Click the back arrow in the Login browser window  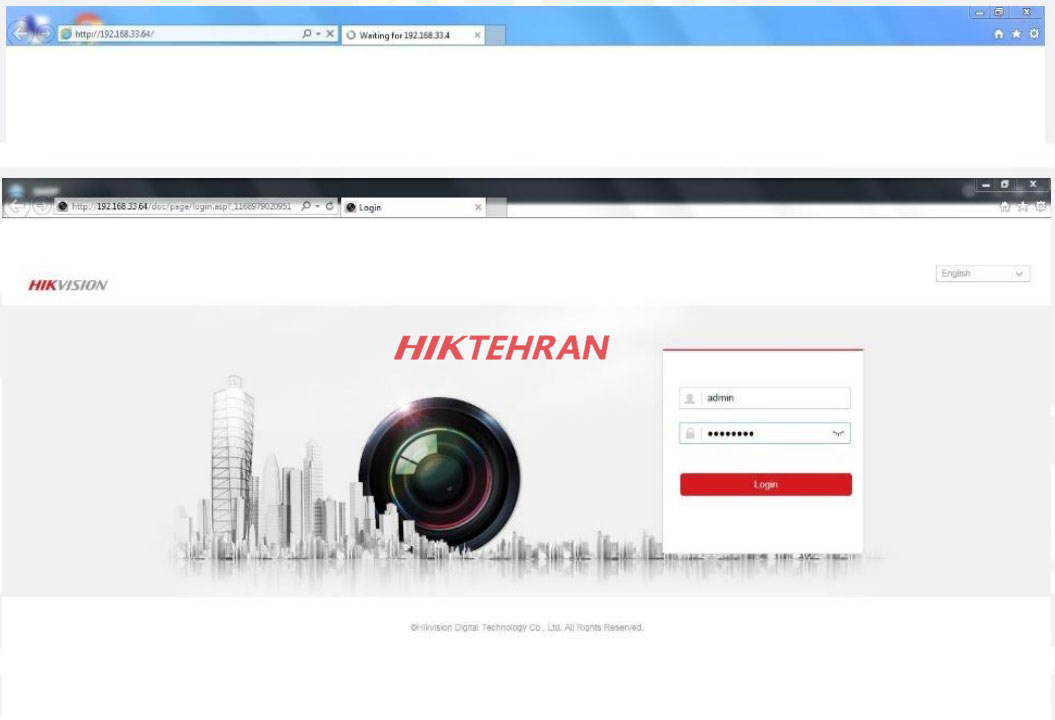[17, 207]
